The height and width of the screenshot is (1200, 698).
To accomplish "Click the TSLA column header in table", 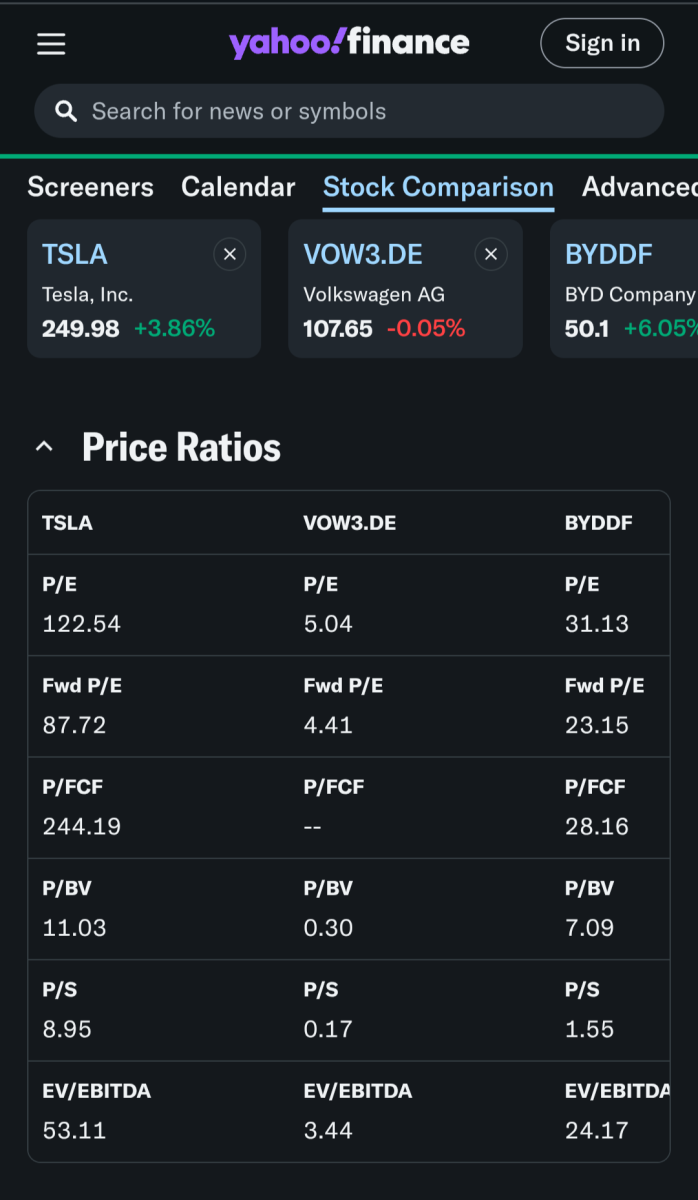I will pyautogui.click(x=68, y=523).
